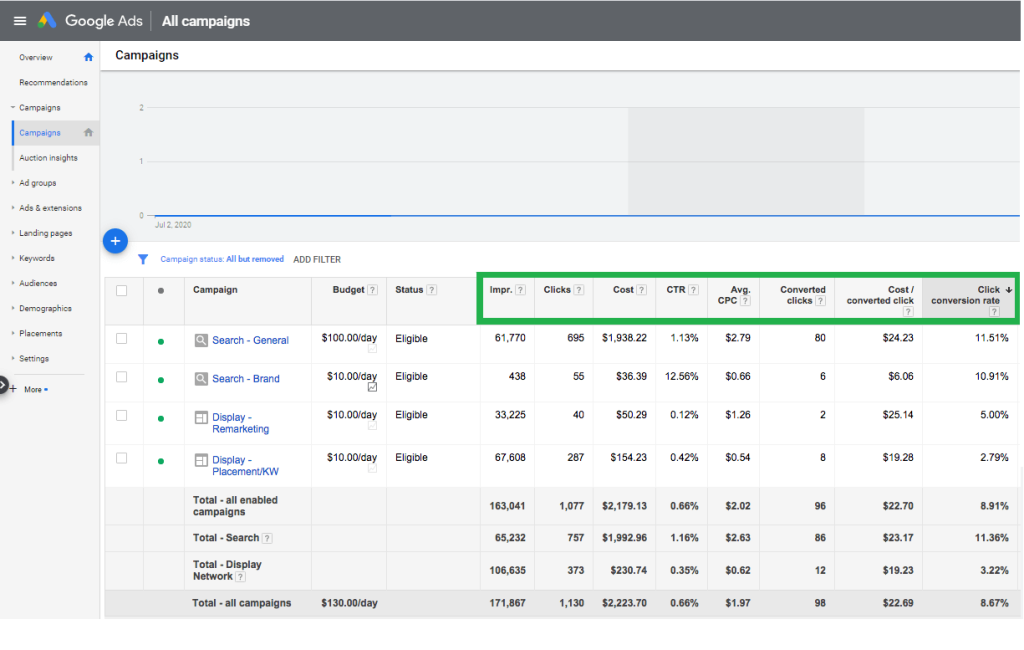1024x650 pixels.
Task: Expand Audiences in sidebar
Action: (12, 283)
